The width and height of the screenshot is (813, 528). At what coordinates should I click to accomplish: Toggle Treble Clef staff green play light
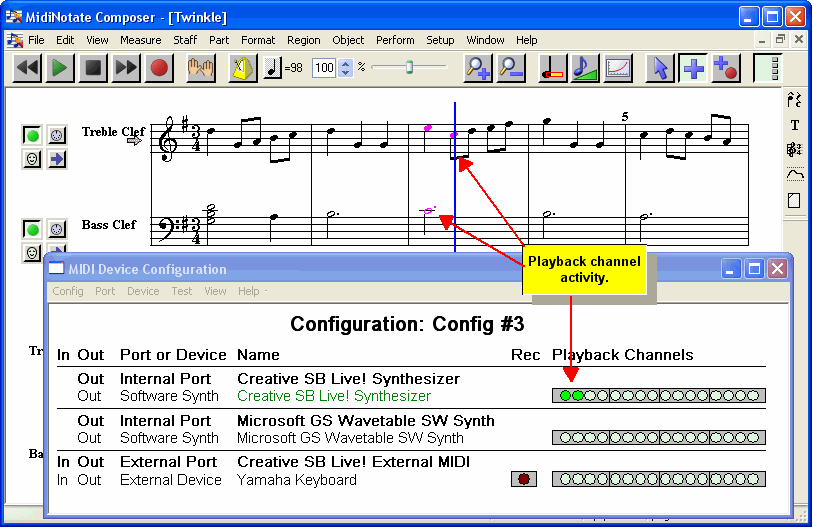point(33,135)
